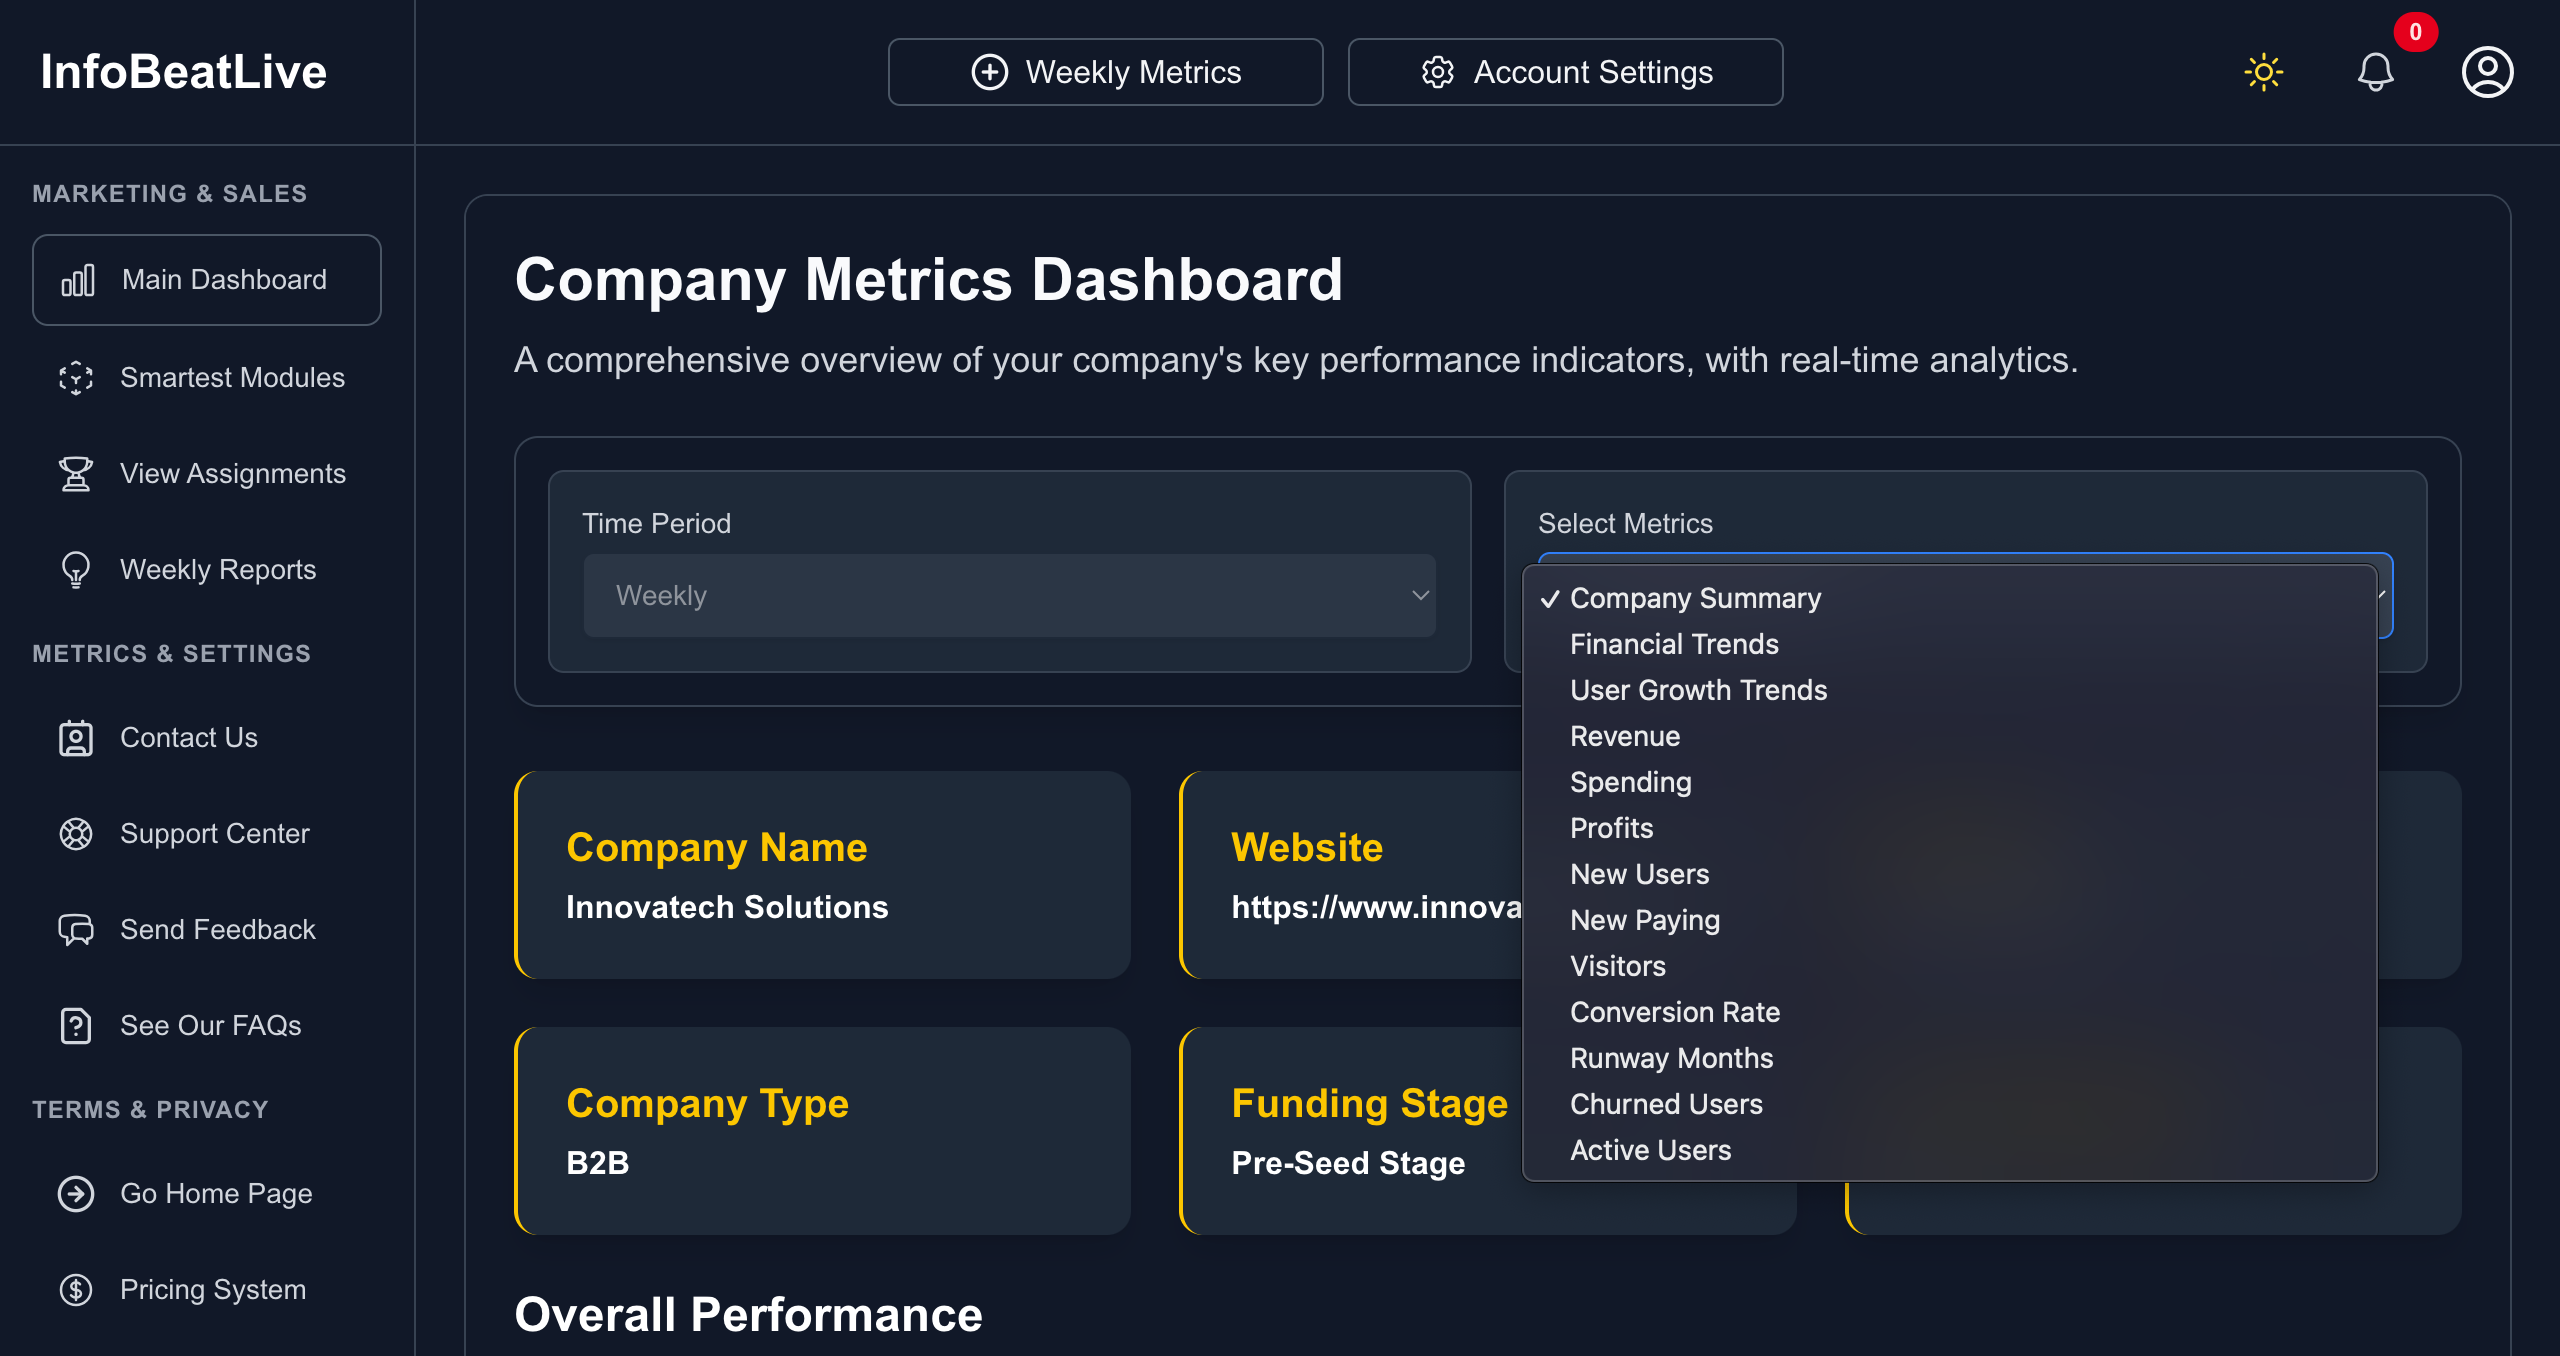Select the Churned Users metric option
The image size is (2560, 1356).
tap(1666, 1104)
